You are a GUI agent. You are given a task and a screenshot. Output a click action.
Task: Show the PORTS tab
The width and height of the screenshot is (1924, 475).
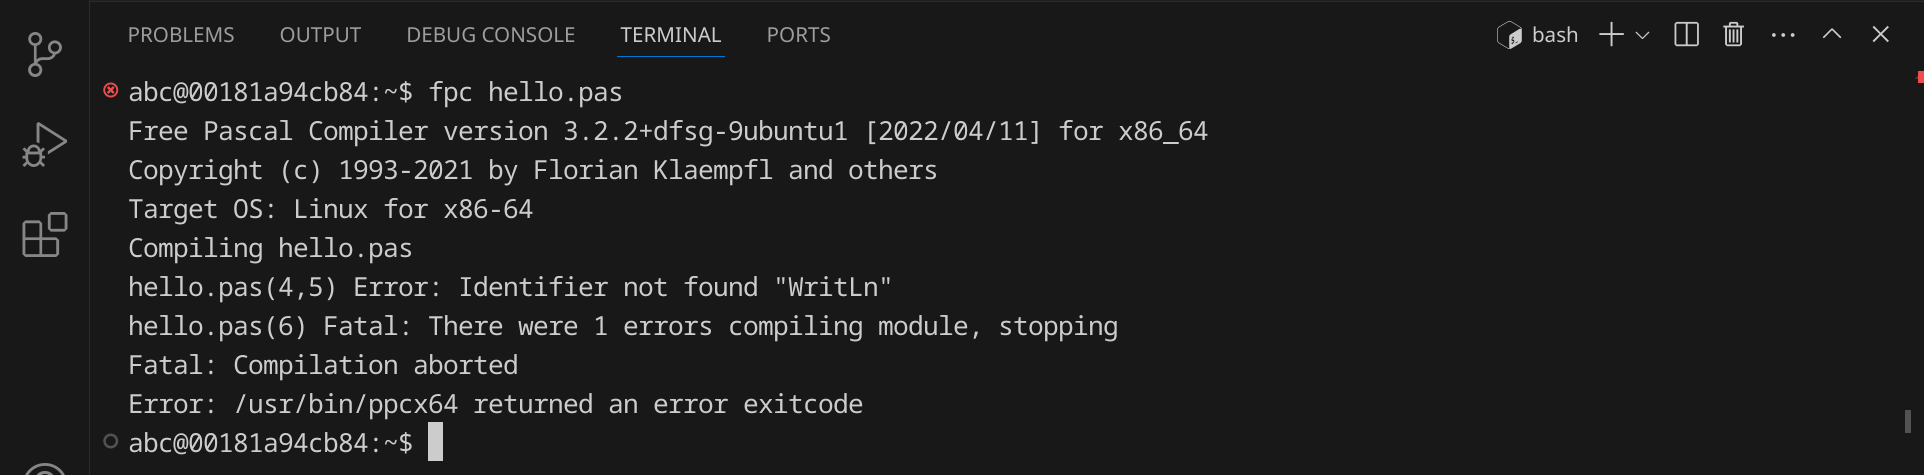tap(798, 35)
